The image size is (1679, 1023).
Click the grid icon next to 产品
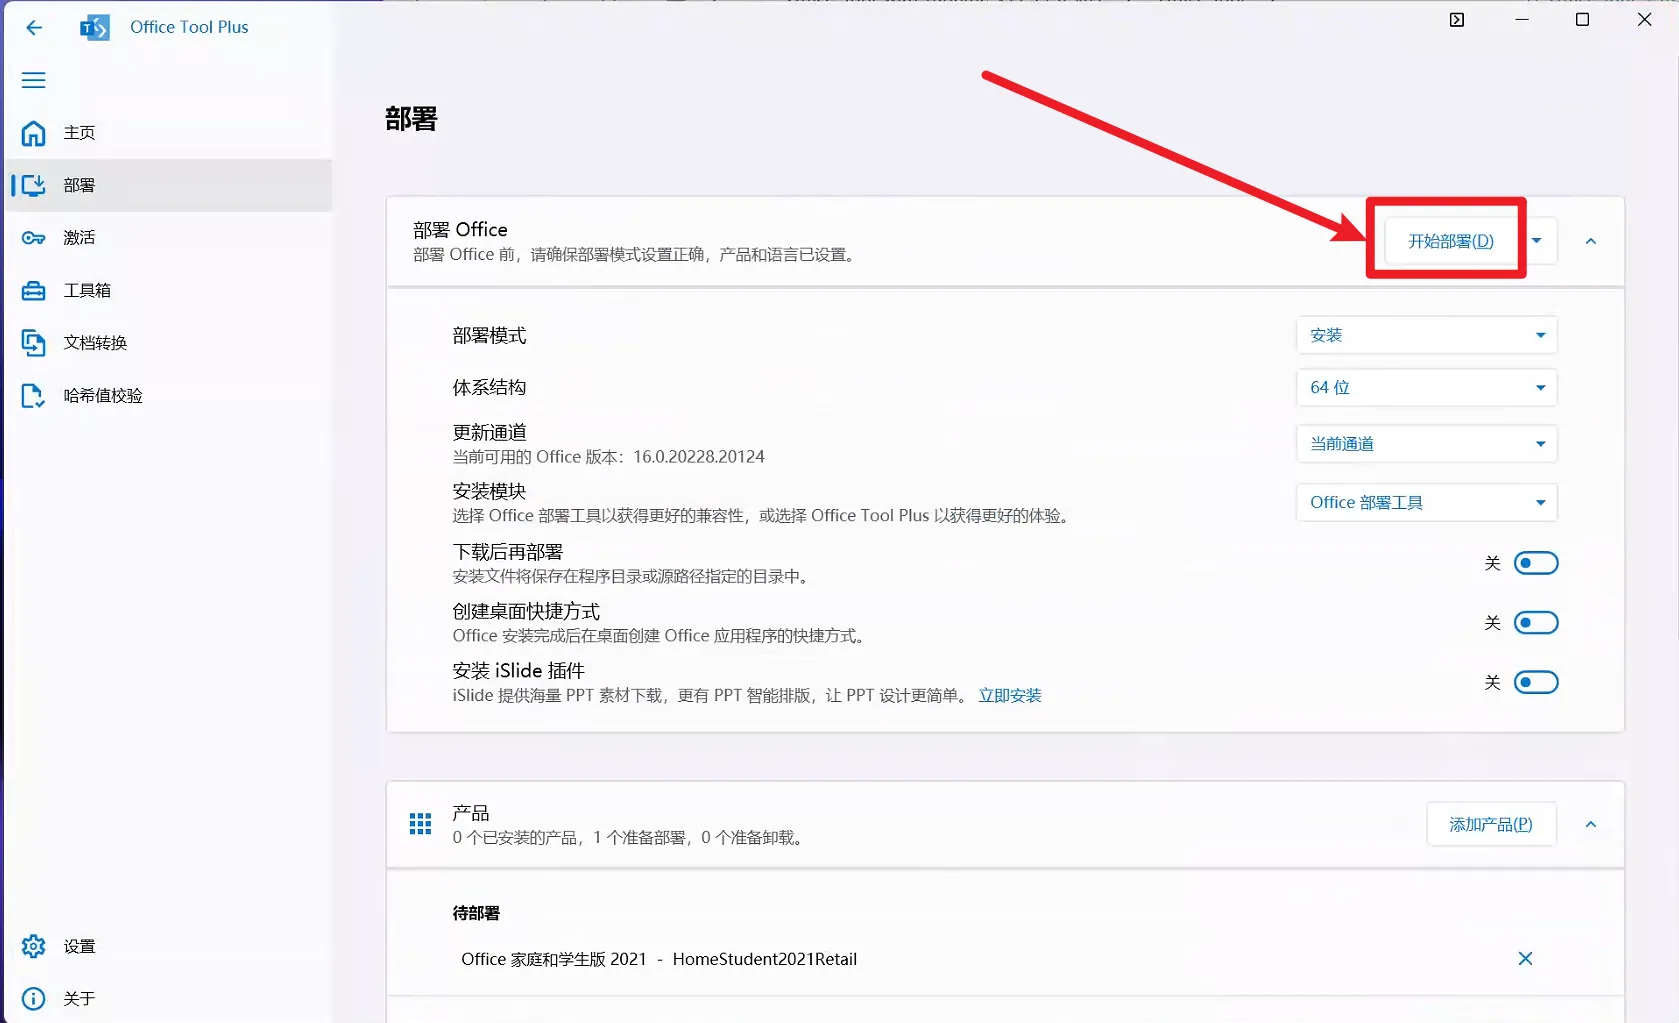pos(420,824)
